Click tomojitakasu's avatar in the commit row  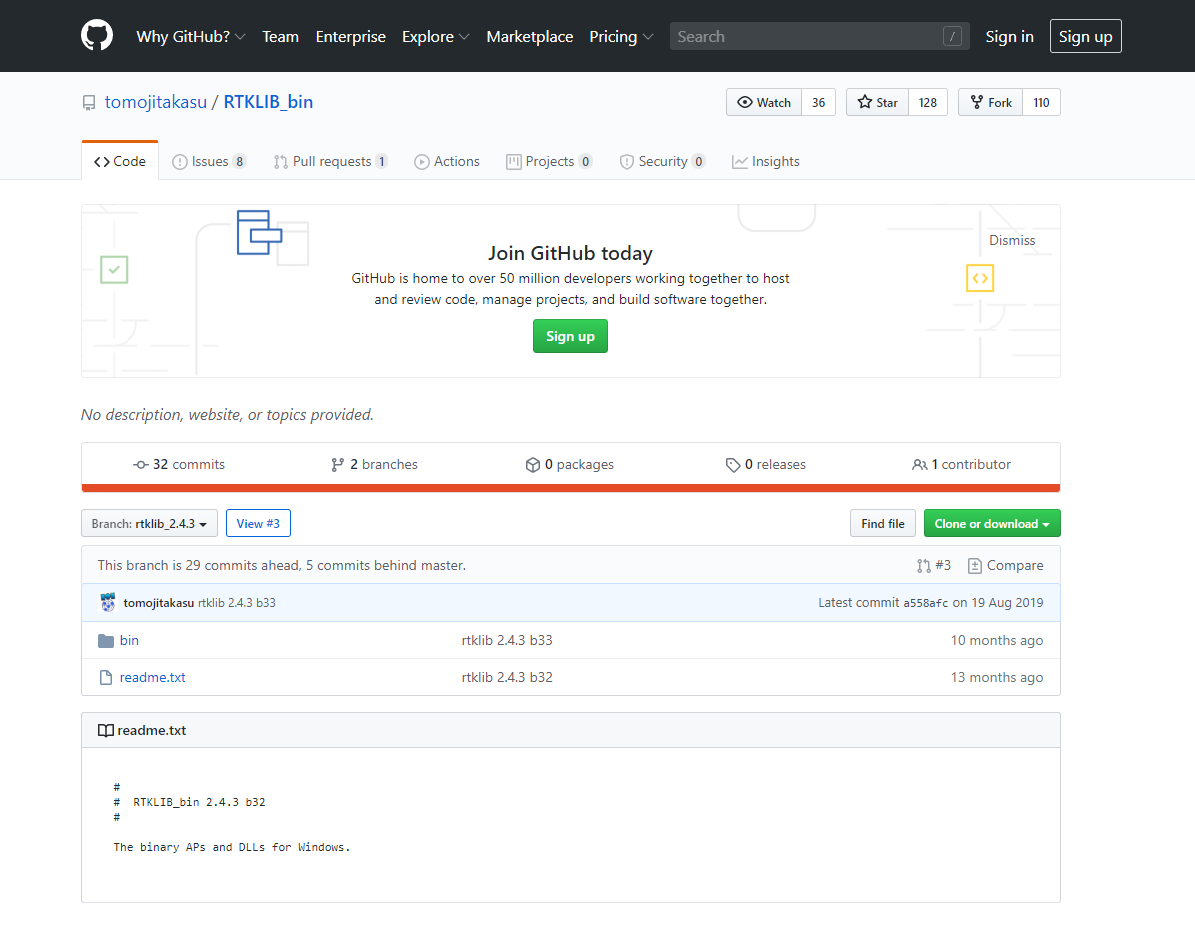point(108,603)
